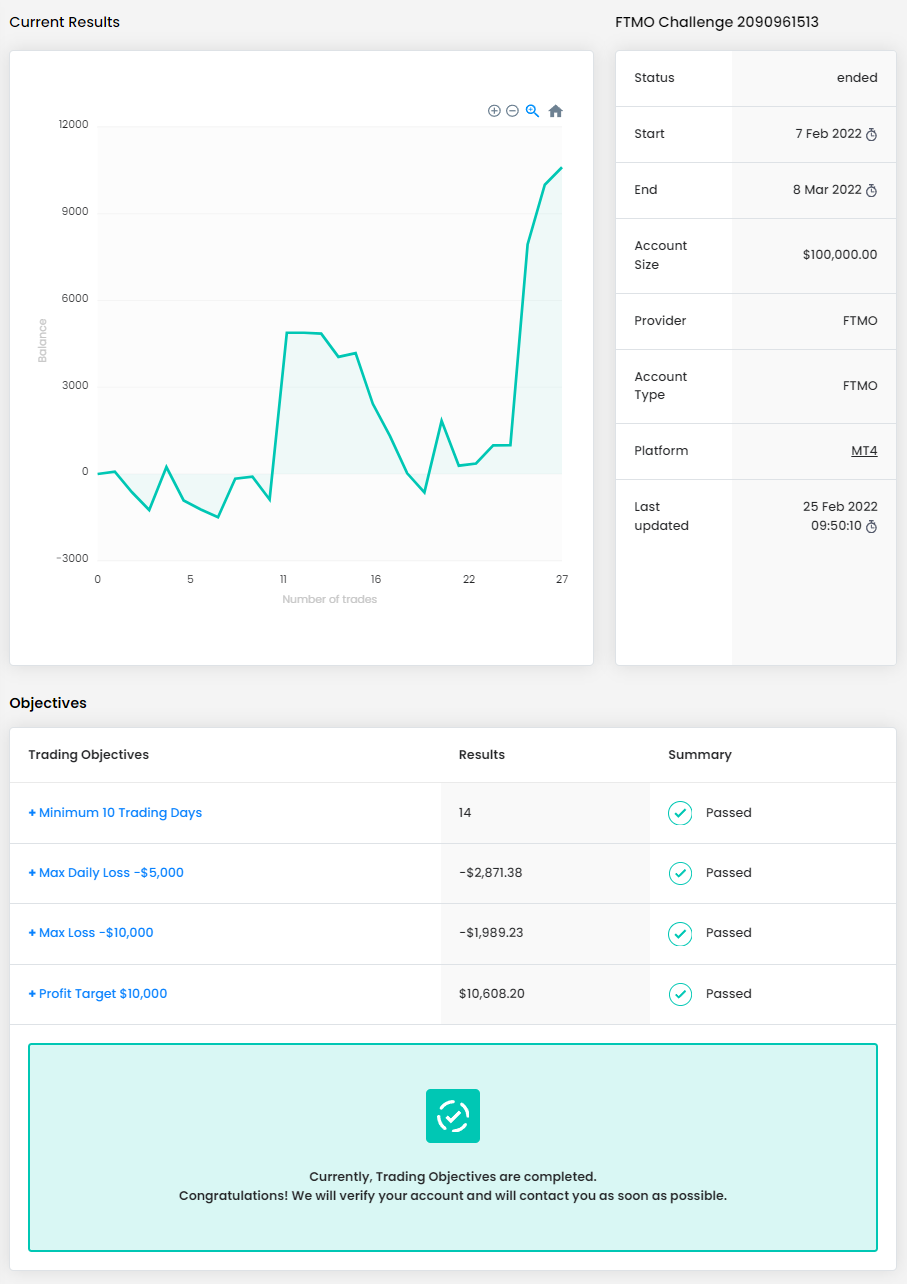
Task: Reset chart zoom with home icon
Action: click(556, 111)
